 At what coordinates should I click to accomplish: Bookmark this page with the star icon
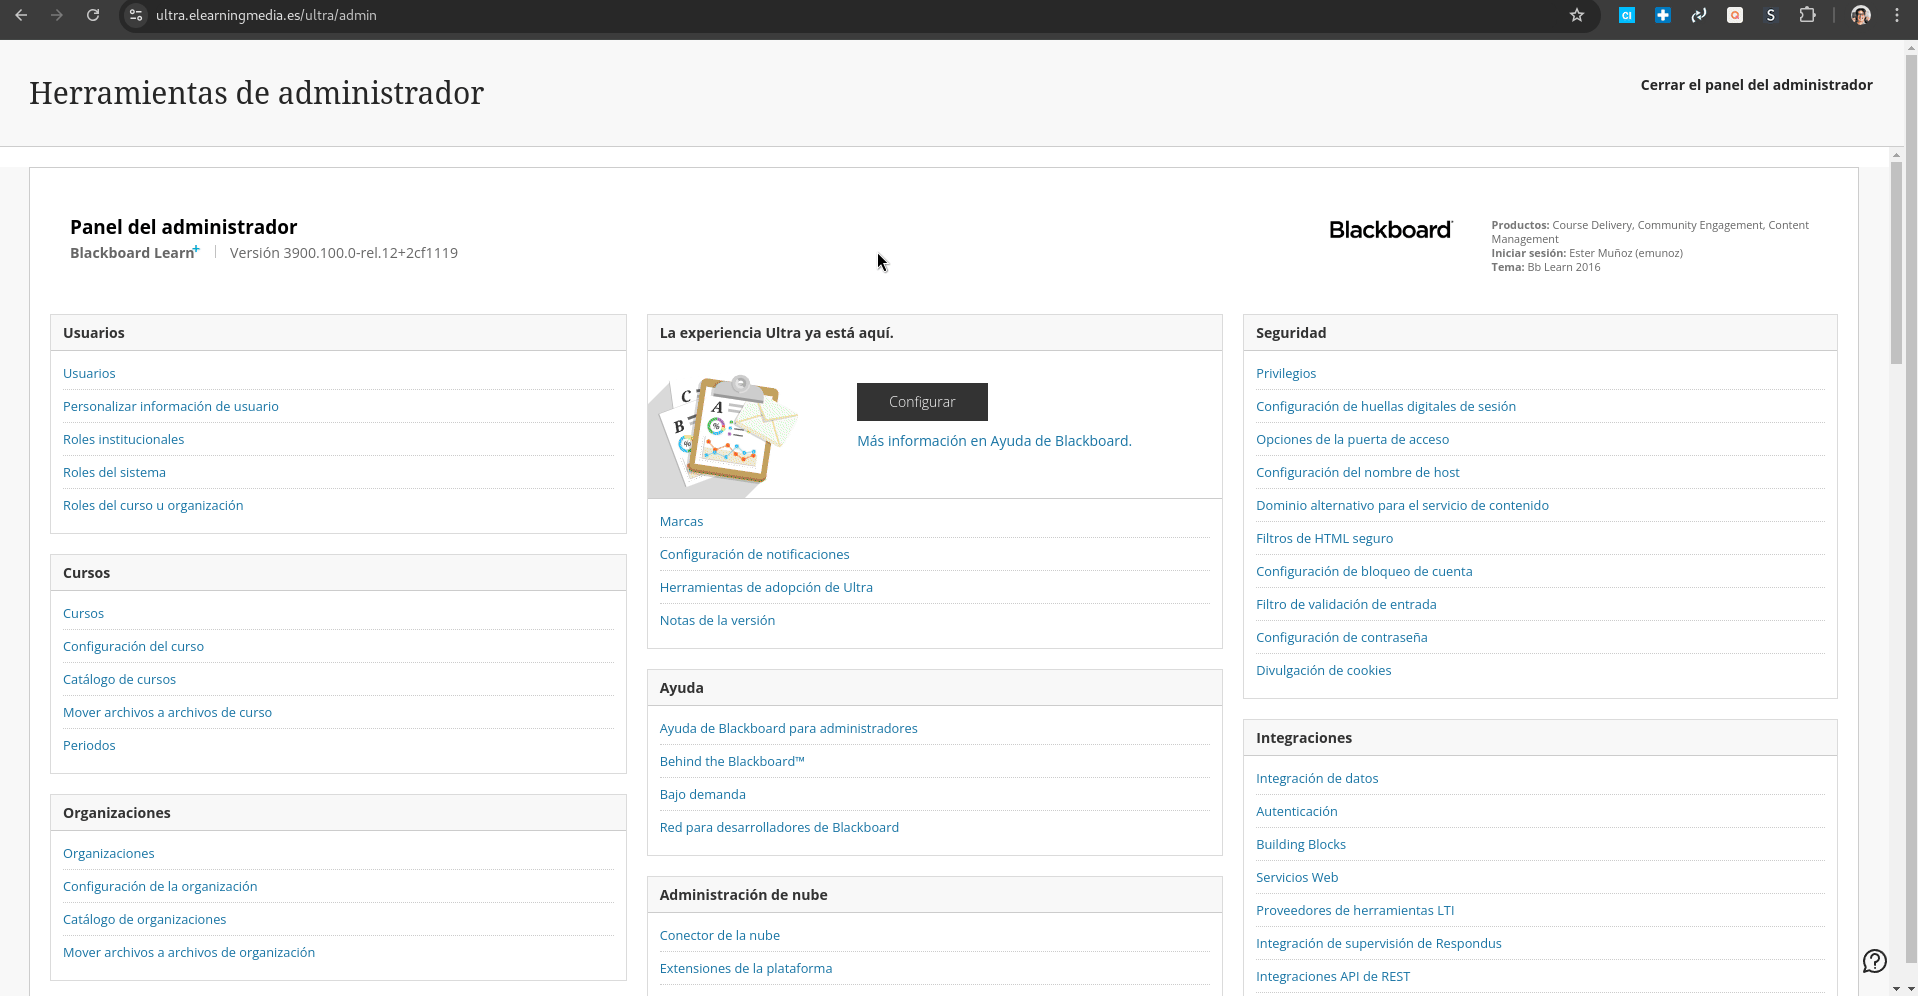1577,15
